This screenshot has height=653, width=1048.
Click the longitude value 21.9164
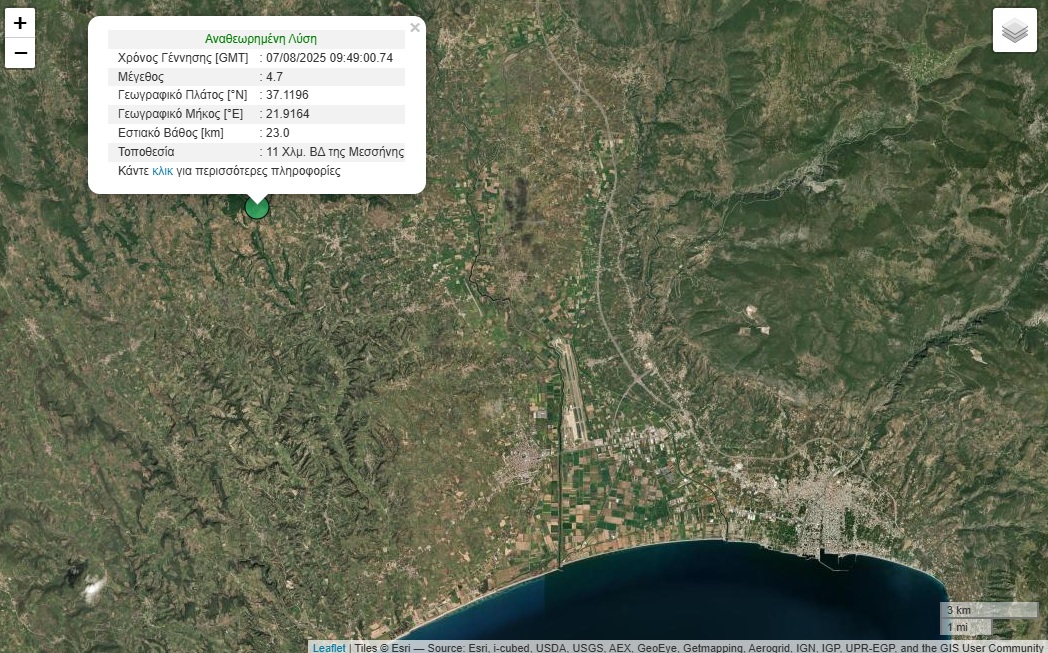click(x=287, y=114)
